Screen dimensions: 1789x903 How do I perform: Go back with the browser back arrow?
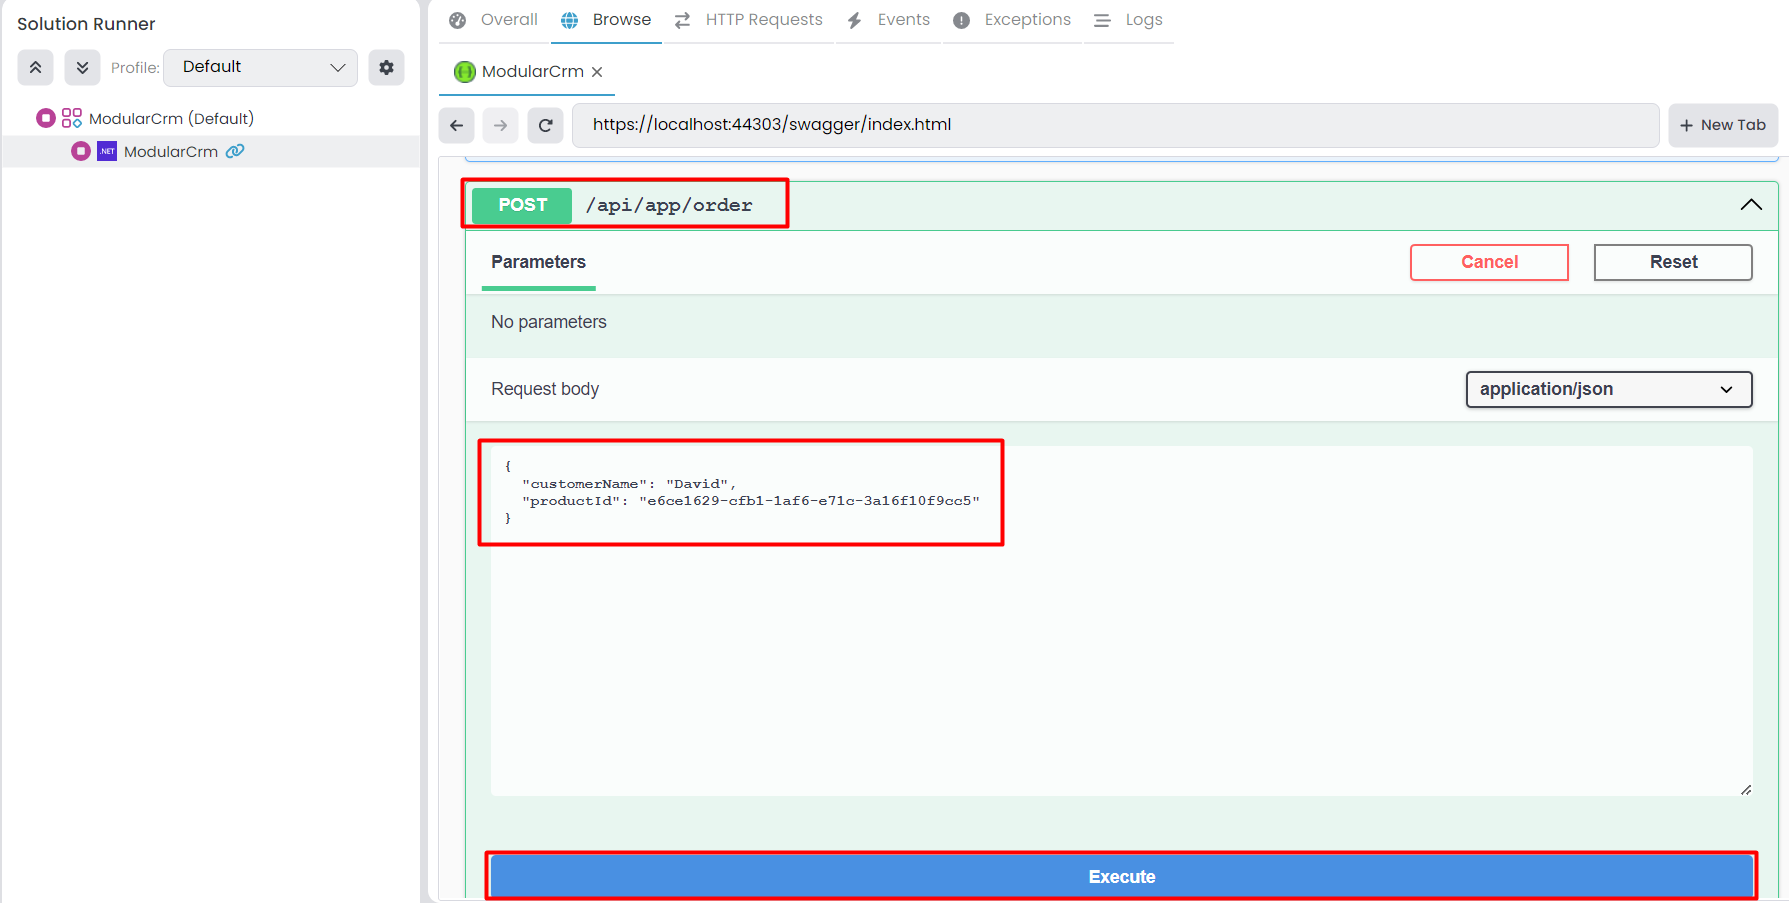456,125
